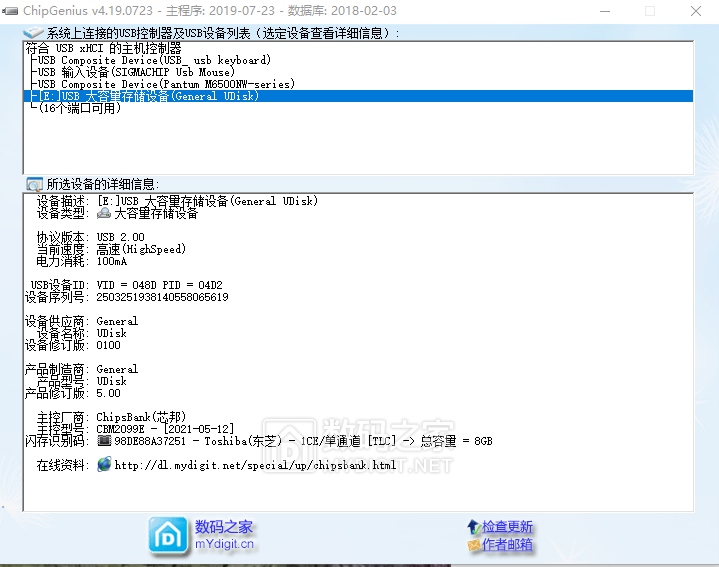Click the 设备修订版 0100 value

pos(109,345)
